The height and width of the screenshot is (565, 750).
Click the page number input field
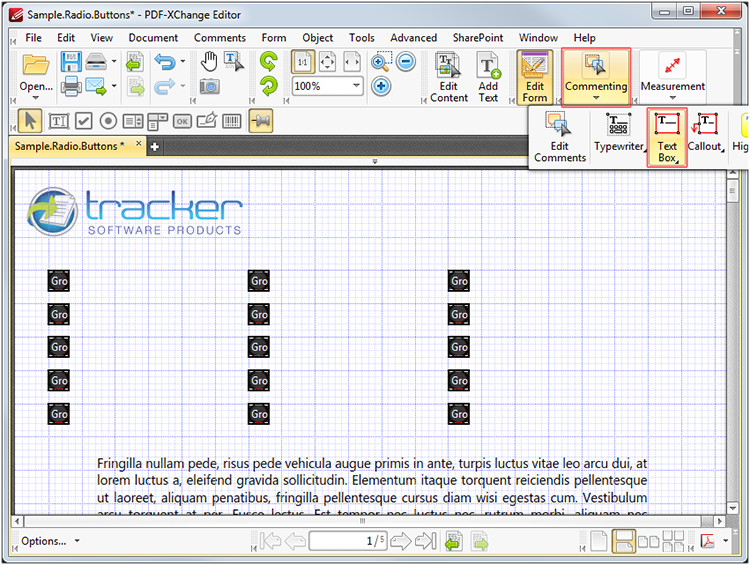(348, 541)
